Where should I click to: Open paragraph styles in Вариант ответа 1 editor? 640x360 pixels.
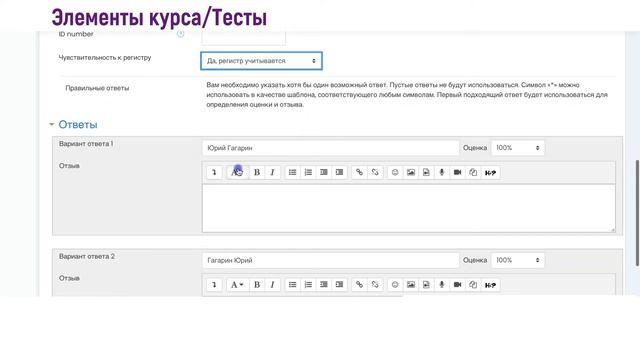coord(237,172)
